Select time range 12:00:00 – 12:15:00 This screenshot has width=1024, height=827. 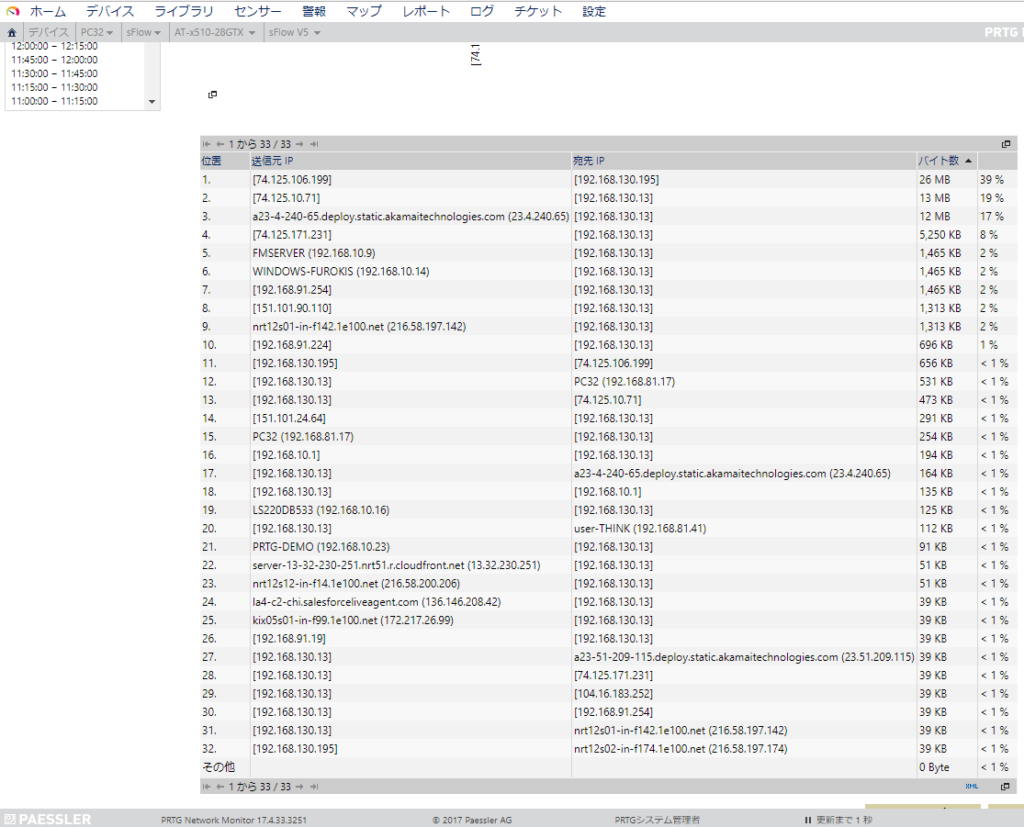tap(54, 46)
